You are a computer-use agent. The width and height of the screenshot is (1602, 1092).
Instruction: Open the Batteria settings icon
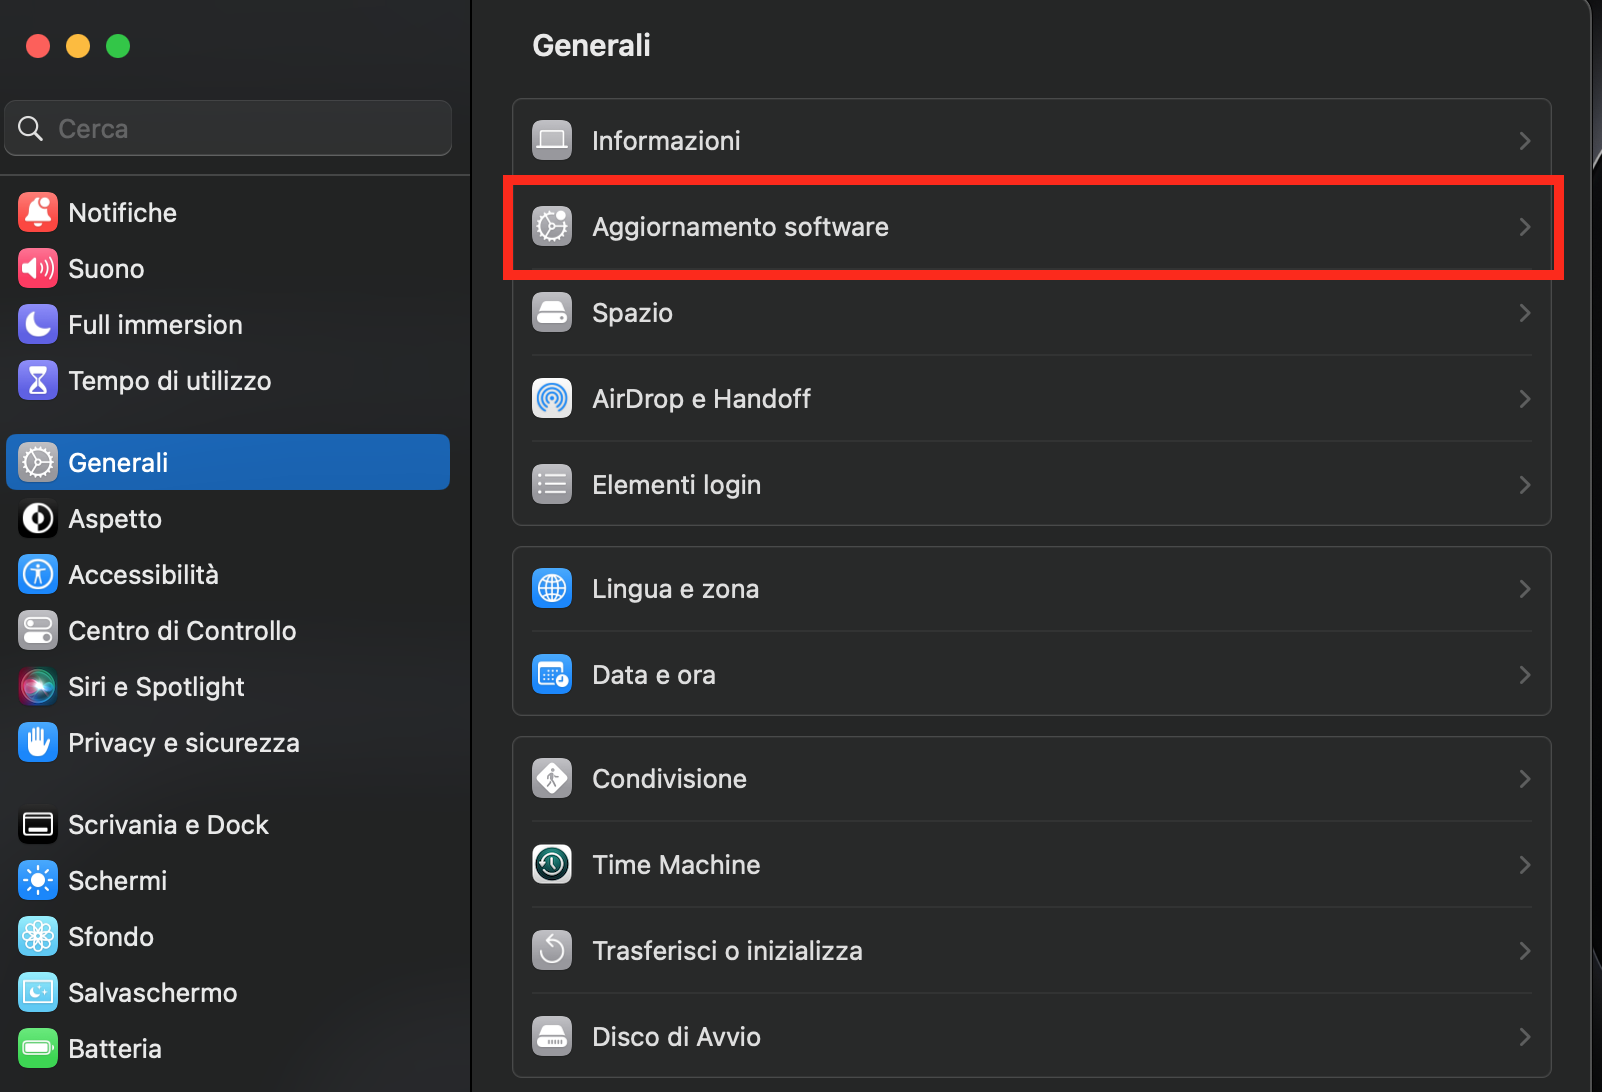tap(37, 1048)
